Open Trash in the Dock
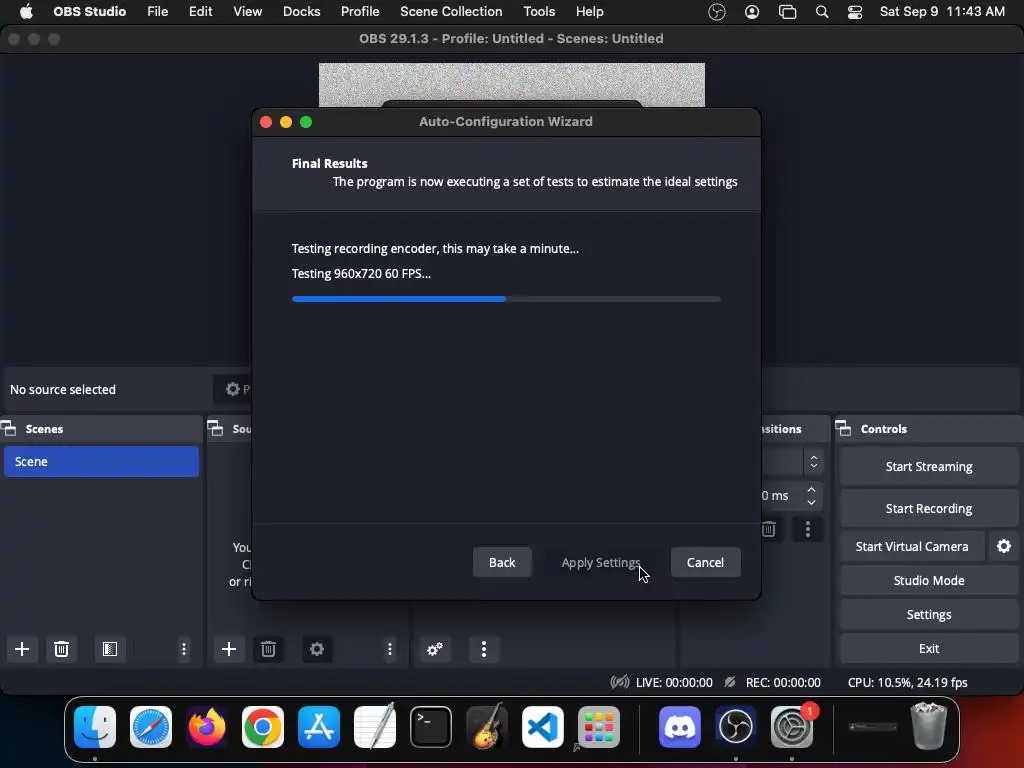The width and height of the screenshot is (1024, 768). [929, 726]
